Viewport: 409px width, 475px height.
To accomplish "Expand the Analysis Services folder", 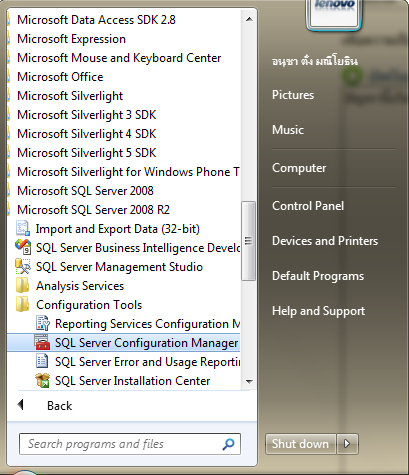I will 80,286.
